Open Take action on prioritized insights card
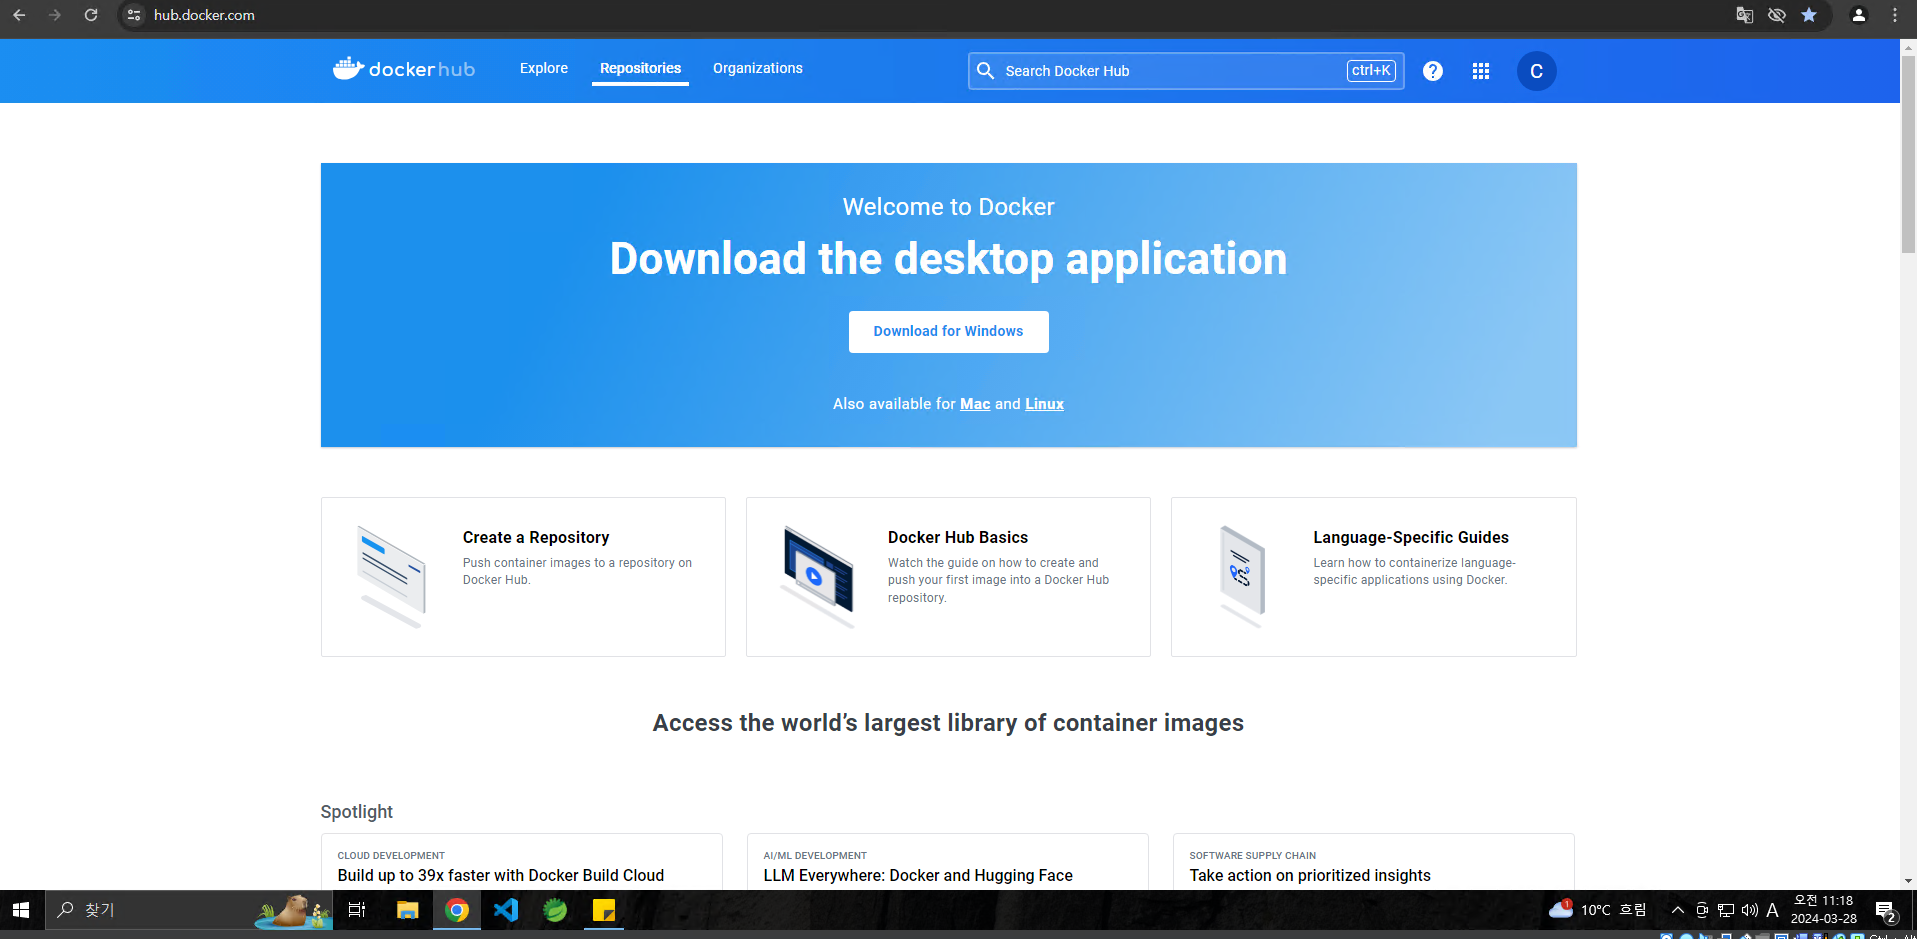 click(x=1373, y=862)
